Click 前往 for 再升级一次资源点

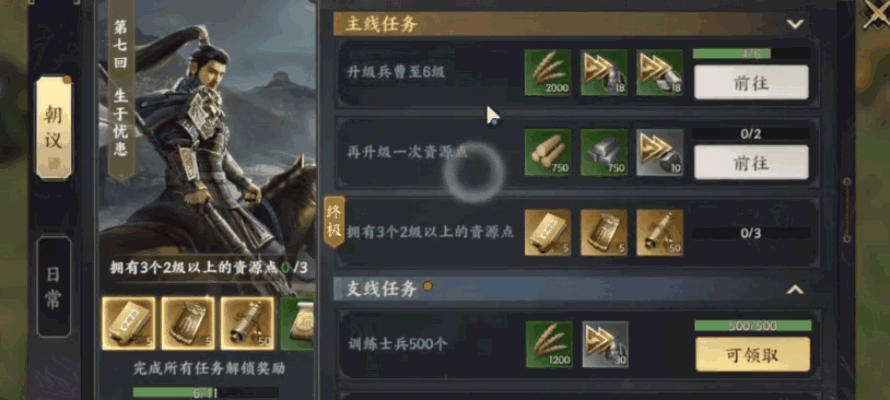[x=752, y=162]
